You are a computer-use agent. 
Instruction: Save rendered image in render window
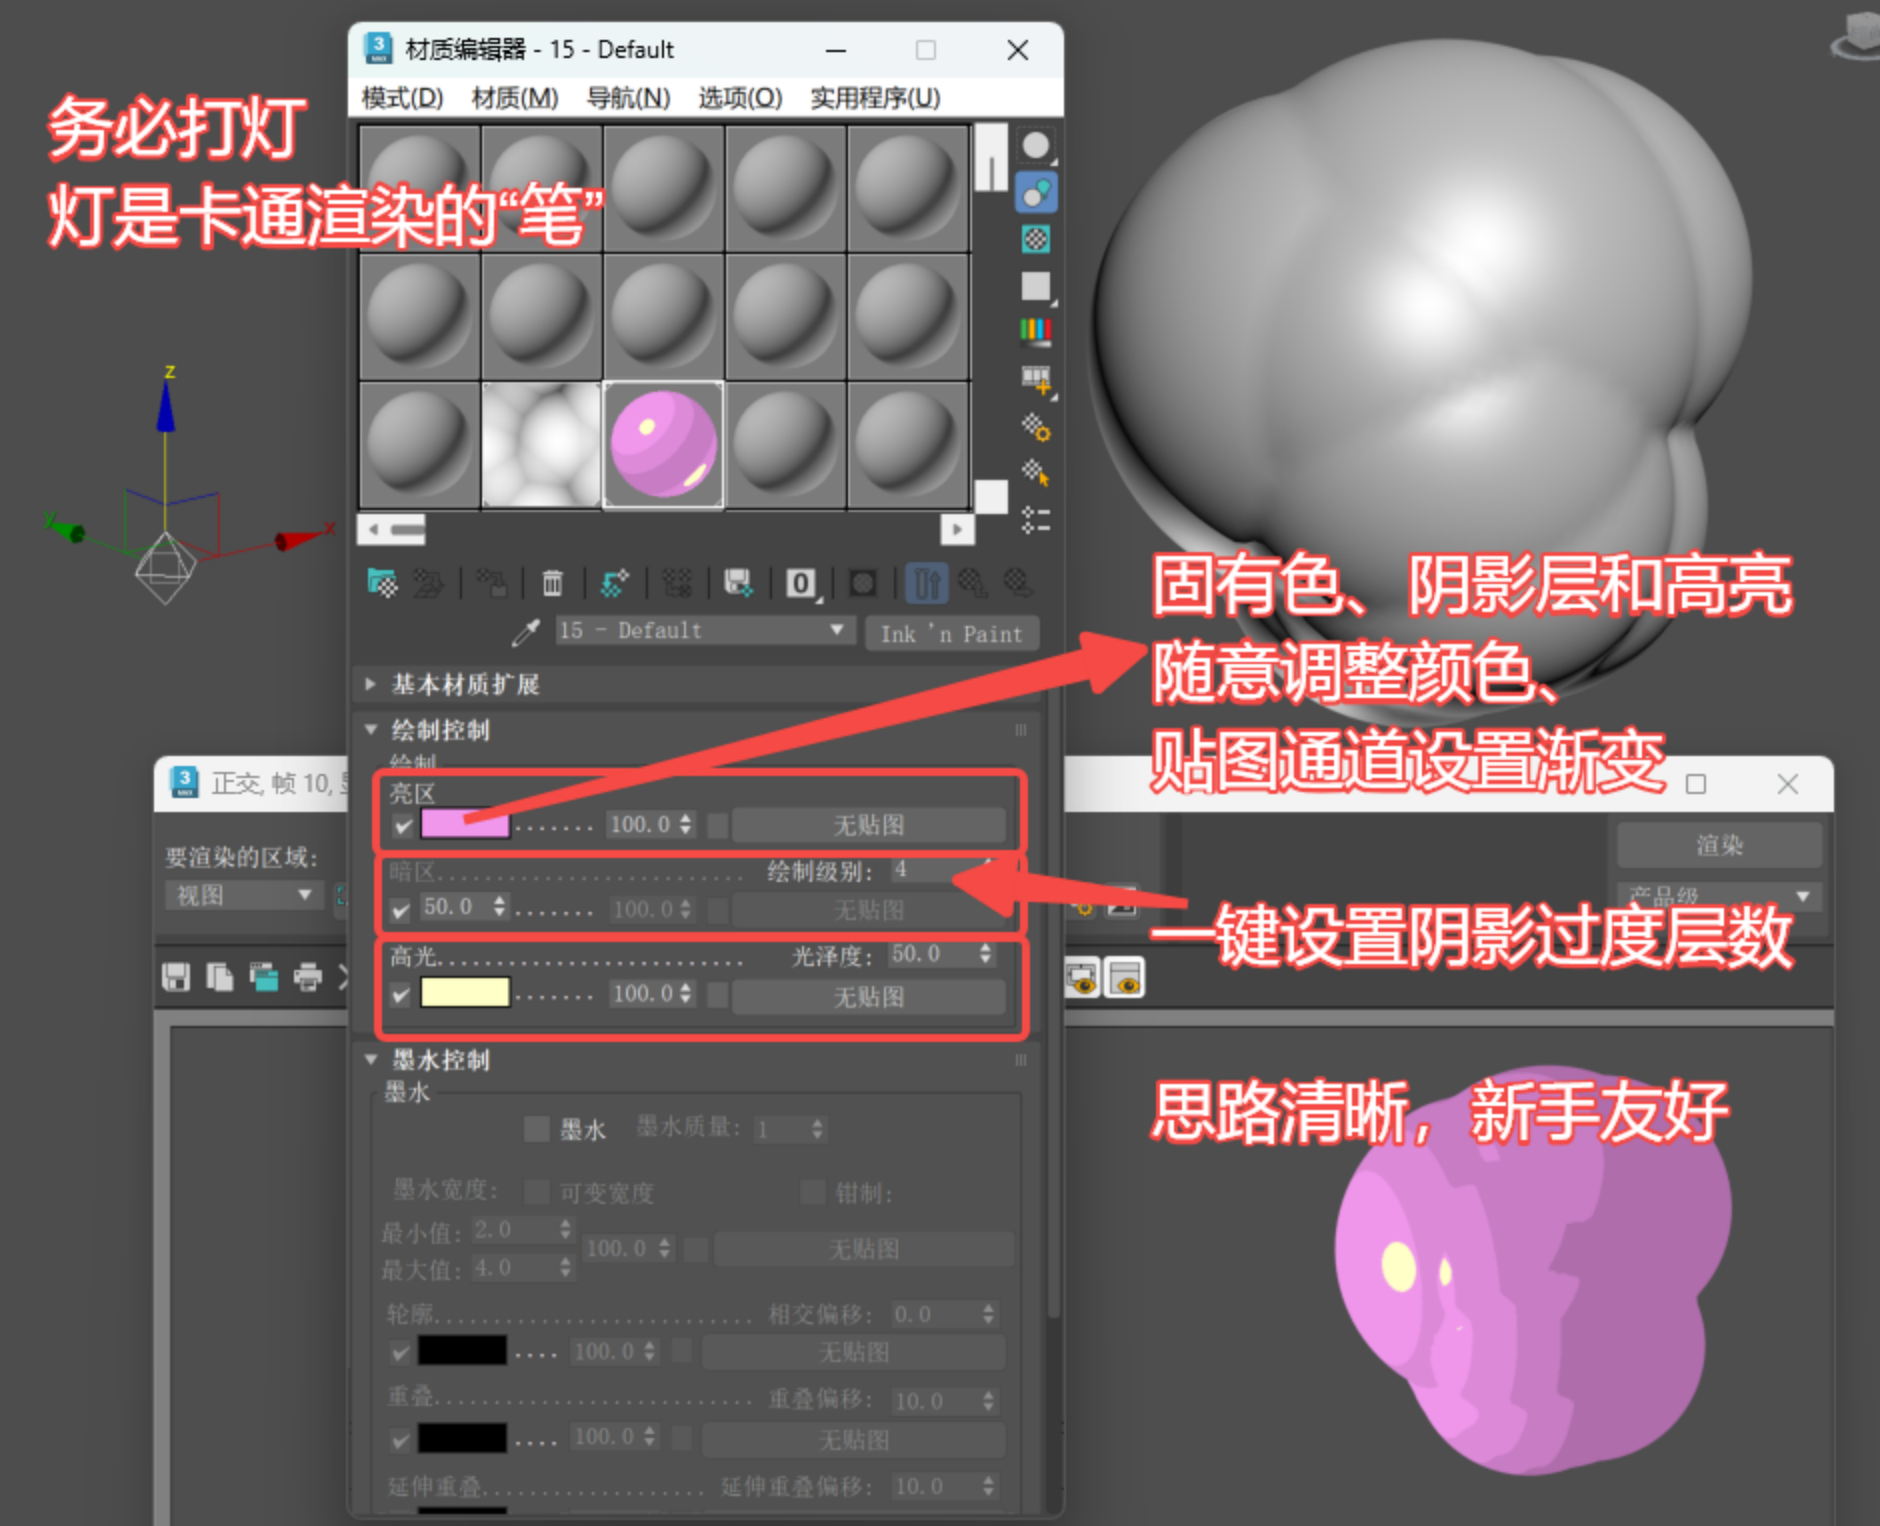coord(176,977)
